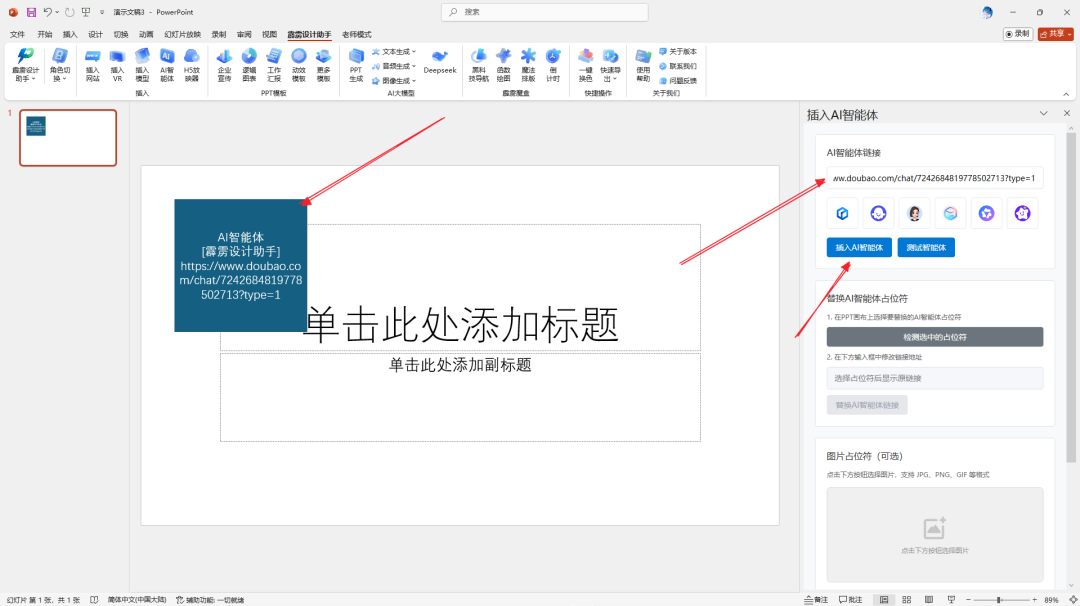The image size is (1080, 606).
Task: Click the start-from-beginning slideshow icon in title bar
Action: (x=86, y=12)
